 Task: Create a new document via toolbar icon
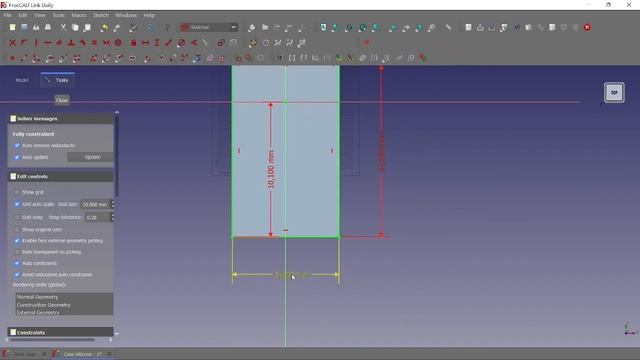[x=13, y=27]
